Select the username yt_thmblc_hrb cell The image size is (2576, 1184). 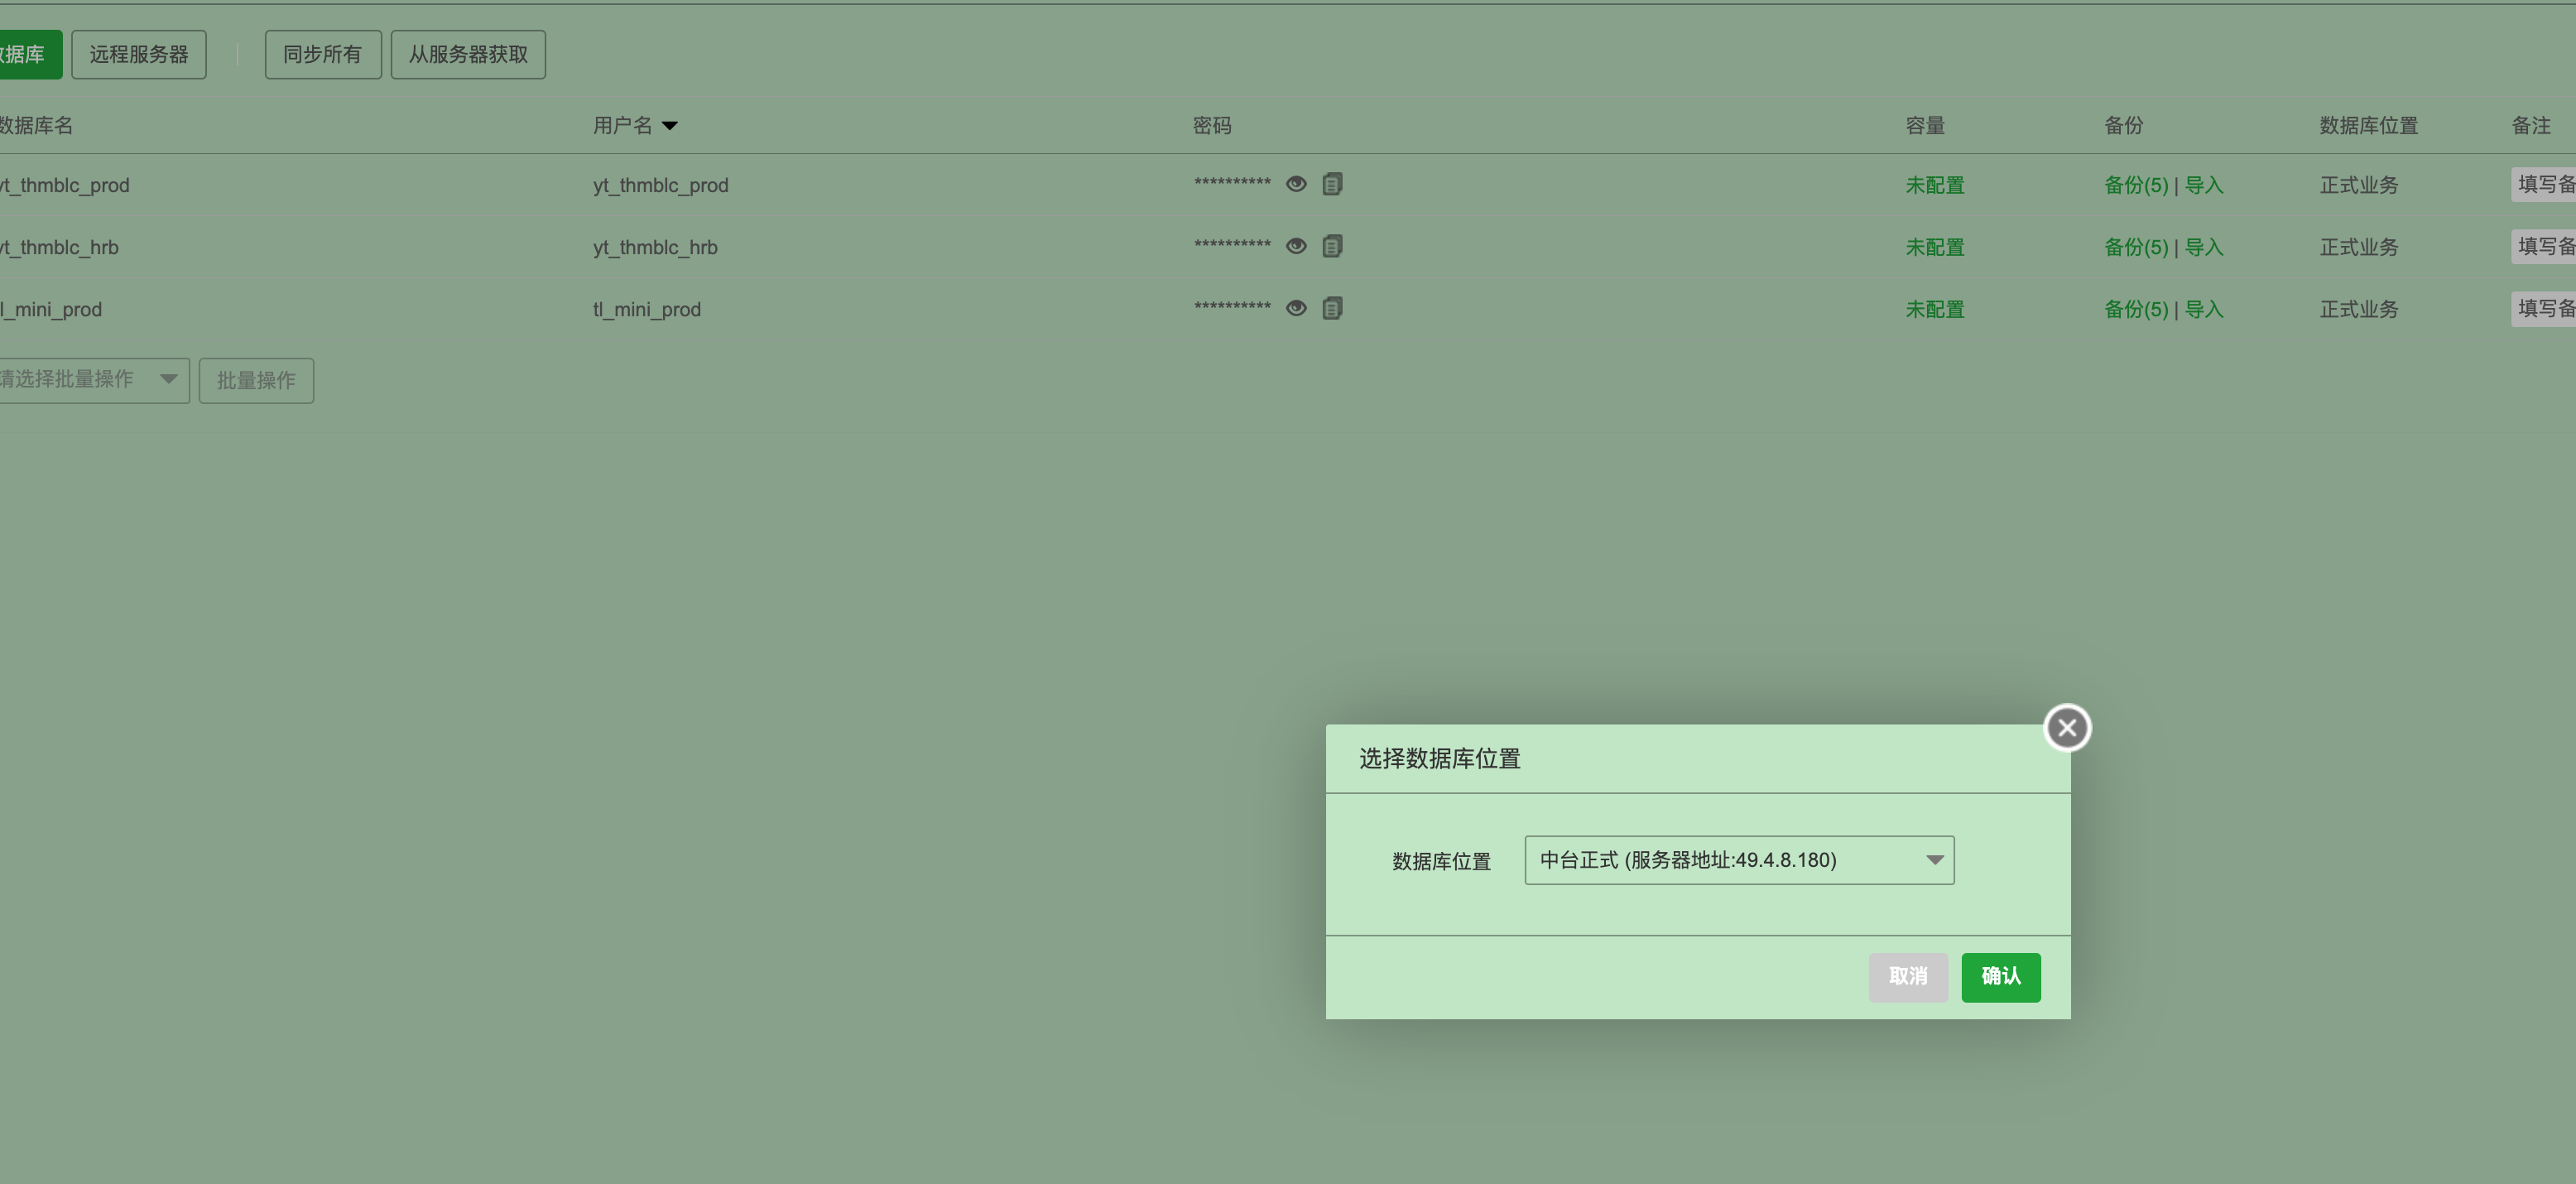pos(655,247)
